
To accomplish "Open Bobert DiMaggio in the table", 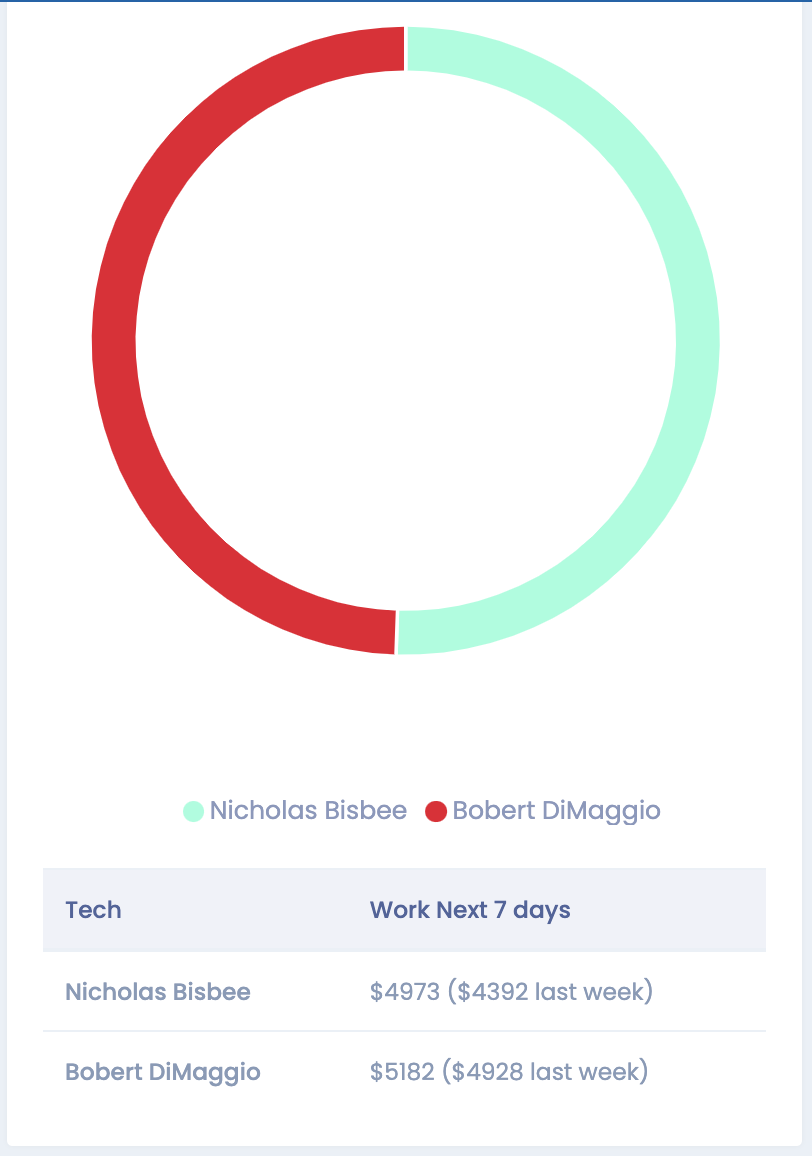I will 163,1071.
